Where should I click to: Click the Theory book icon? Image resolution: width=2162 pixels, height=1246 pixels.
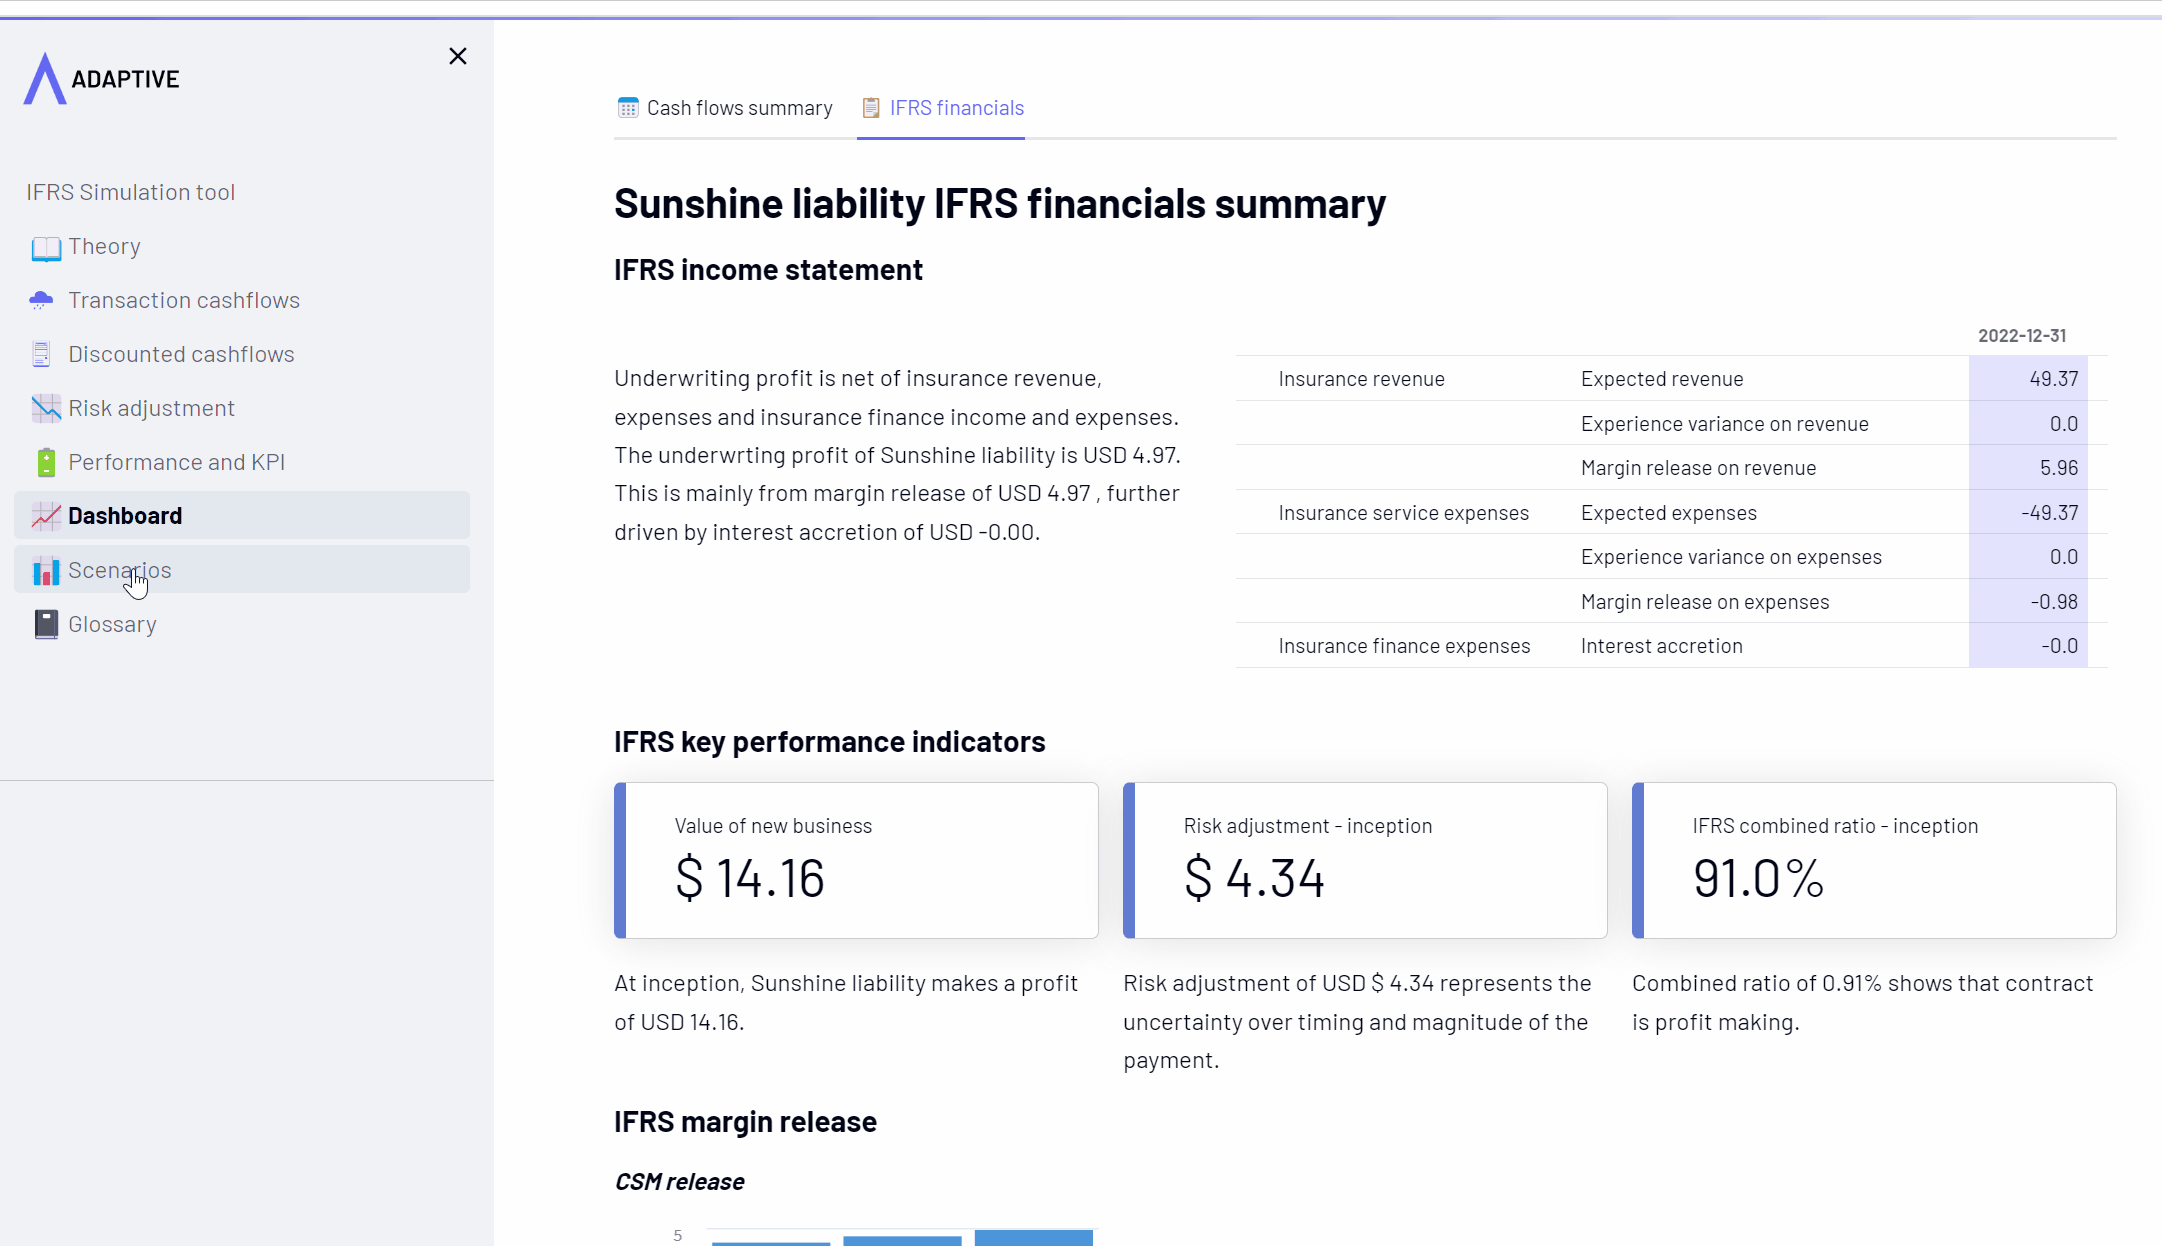pos(45,248)
